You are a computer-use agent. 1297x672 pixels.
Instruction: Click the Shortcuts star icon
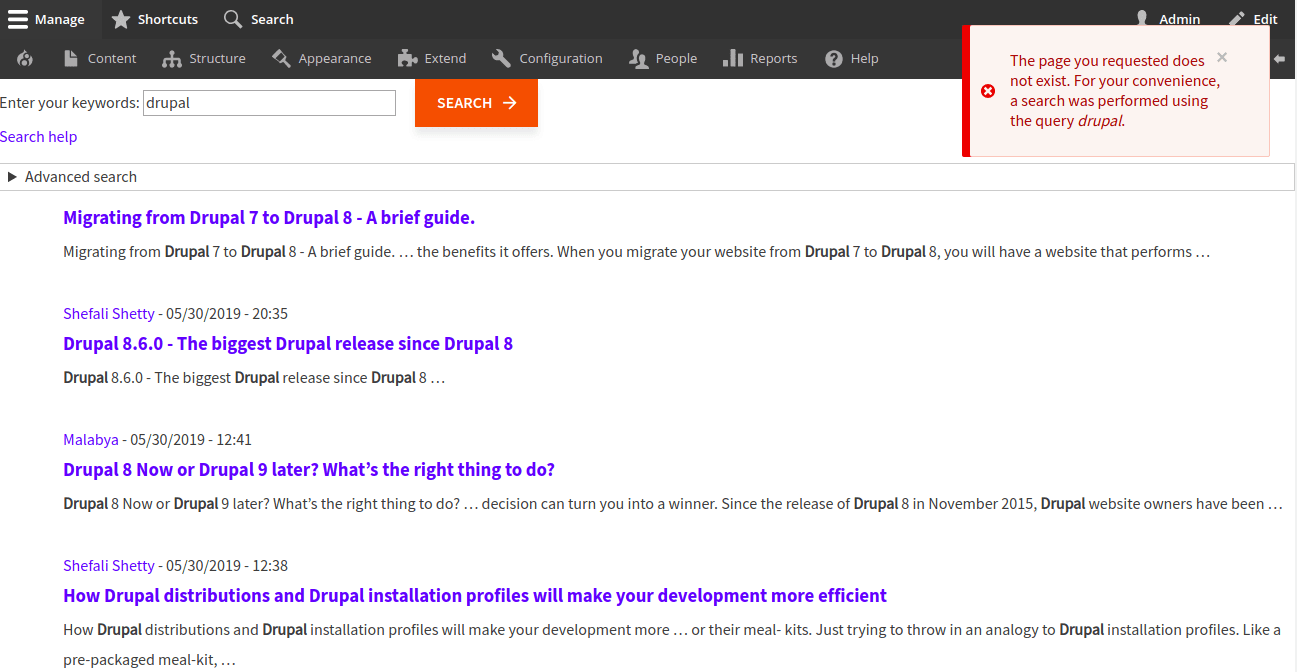tap(121, 19)
